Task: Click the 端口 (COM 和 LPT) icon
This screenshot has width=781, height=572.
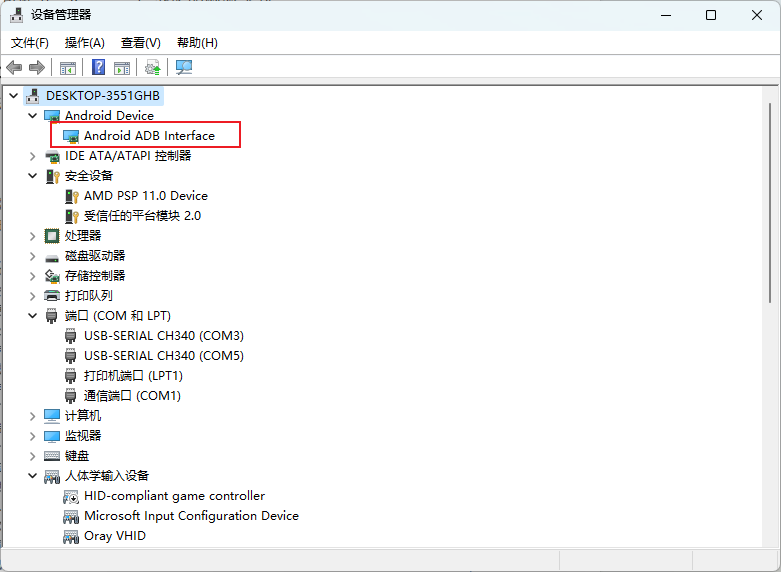Action: pyautogui.click(x=51, y=316)
